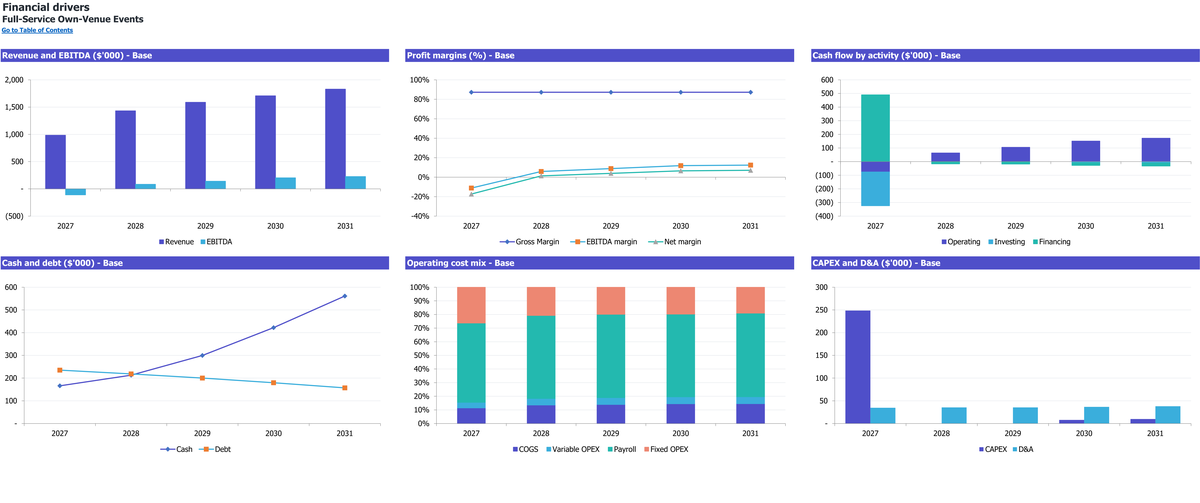1200x503 pixels.
Task: Select the Operating legend entry
Action: [x=960, y=242]
